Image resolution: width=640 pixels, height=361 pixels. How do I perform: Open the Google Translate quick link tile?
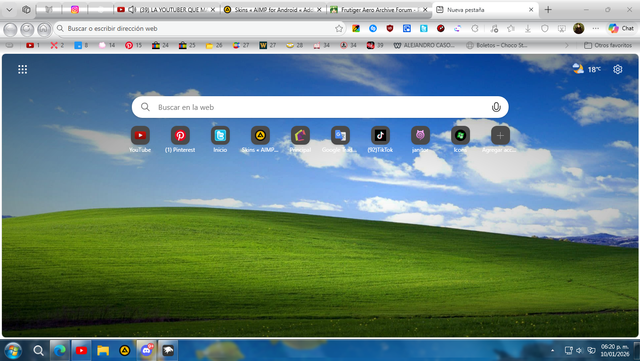coord(340,136)
